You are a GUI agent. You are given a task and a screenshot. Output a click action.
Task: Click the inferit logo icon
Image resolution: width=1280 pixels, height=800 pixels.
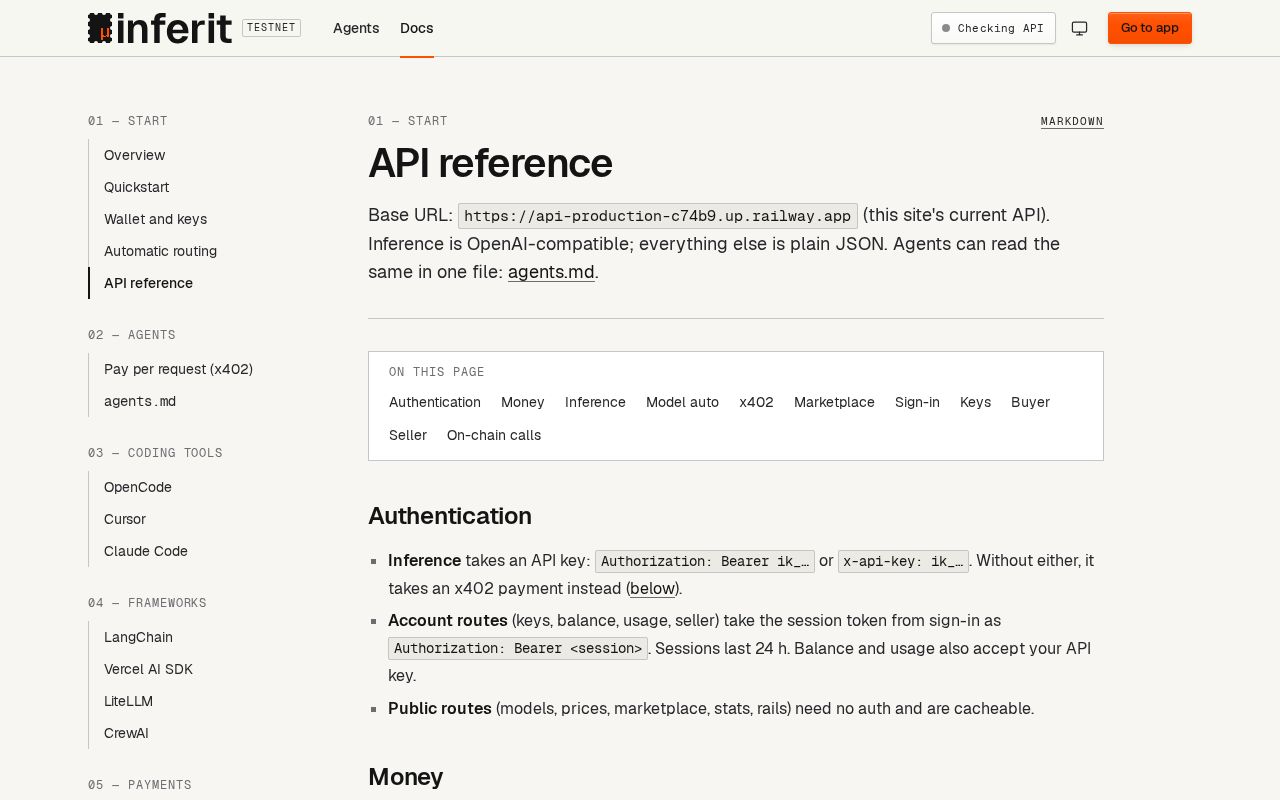coord(100,28)
